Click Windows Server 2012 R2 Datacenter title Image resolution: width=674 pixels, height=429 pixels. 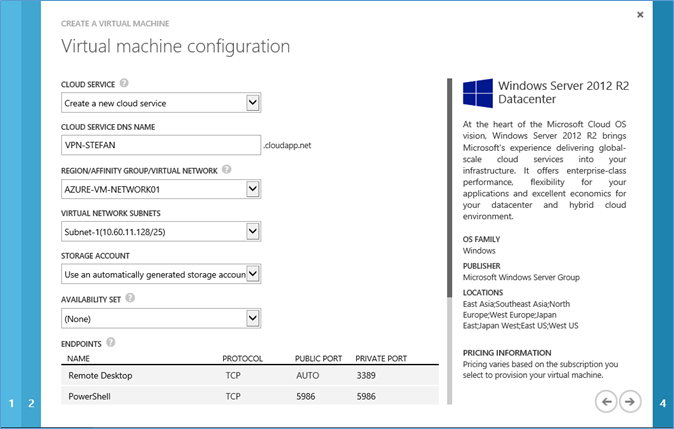click(563, 92)
